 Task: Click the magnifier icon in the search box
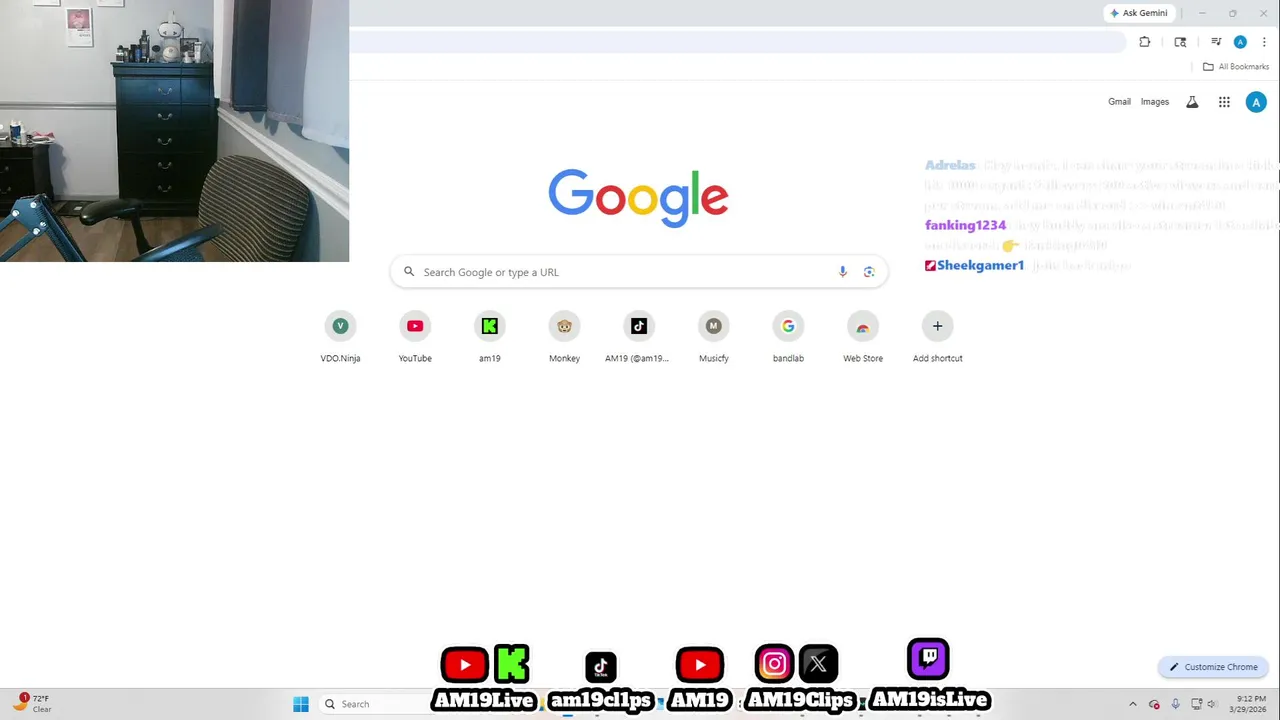pyautogui.click(x=409, y=271)
